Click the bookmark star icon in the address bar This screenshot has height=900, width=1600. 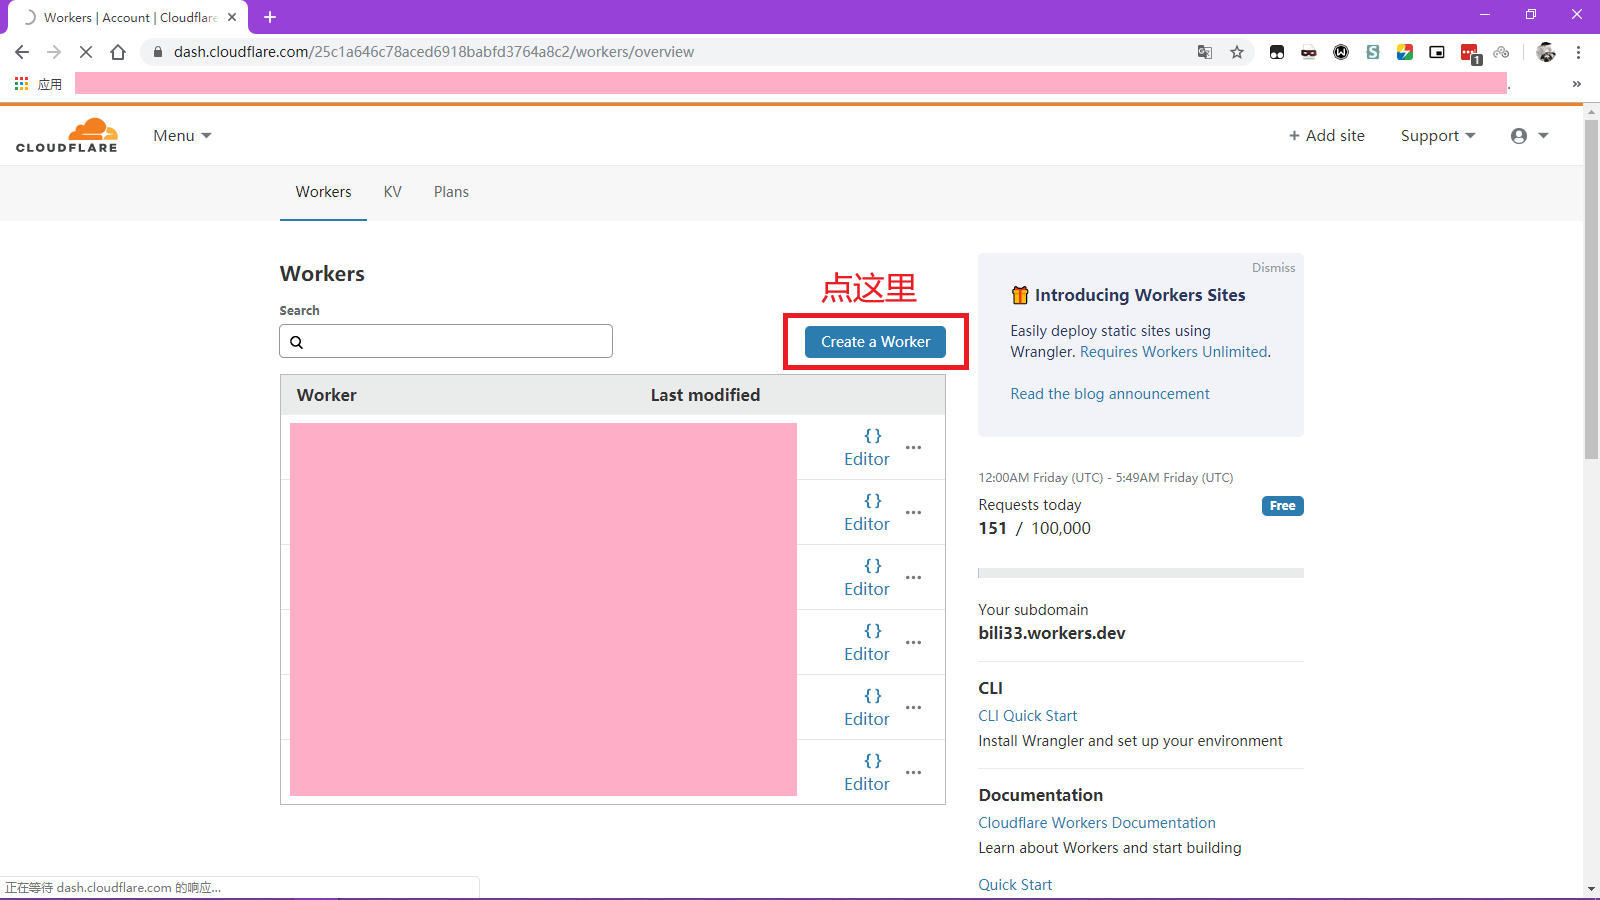(1237, 52)
